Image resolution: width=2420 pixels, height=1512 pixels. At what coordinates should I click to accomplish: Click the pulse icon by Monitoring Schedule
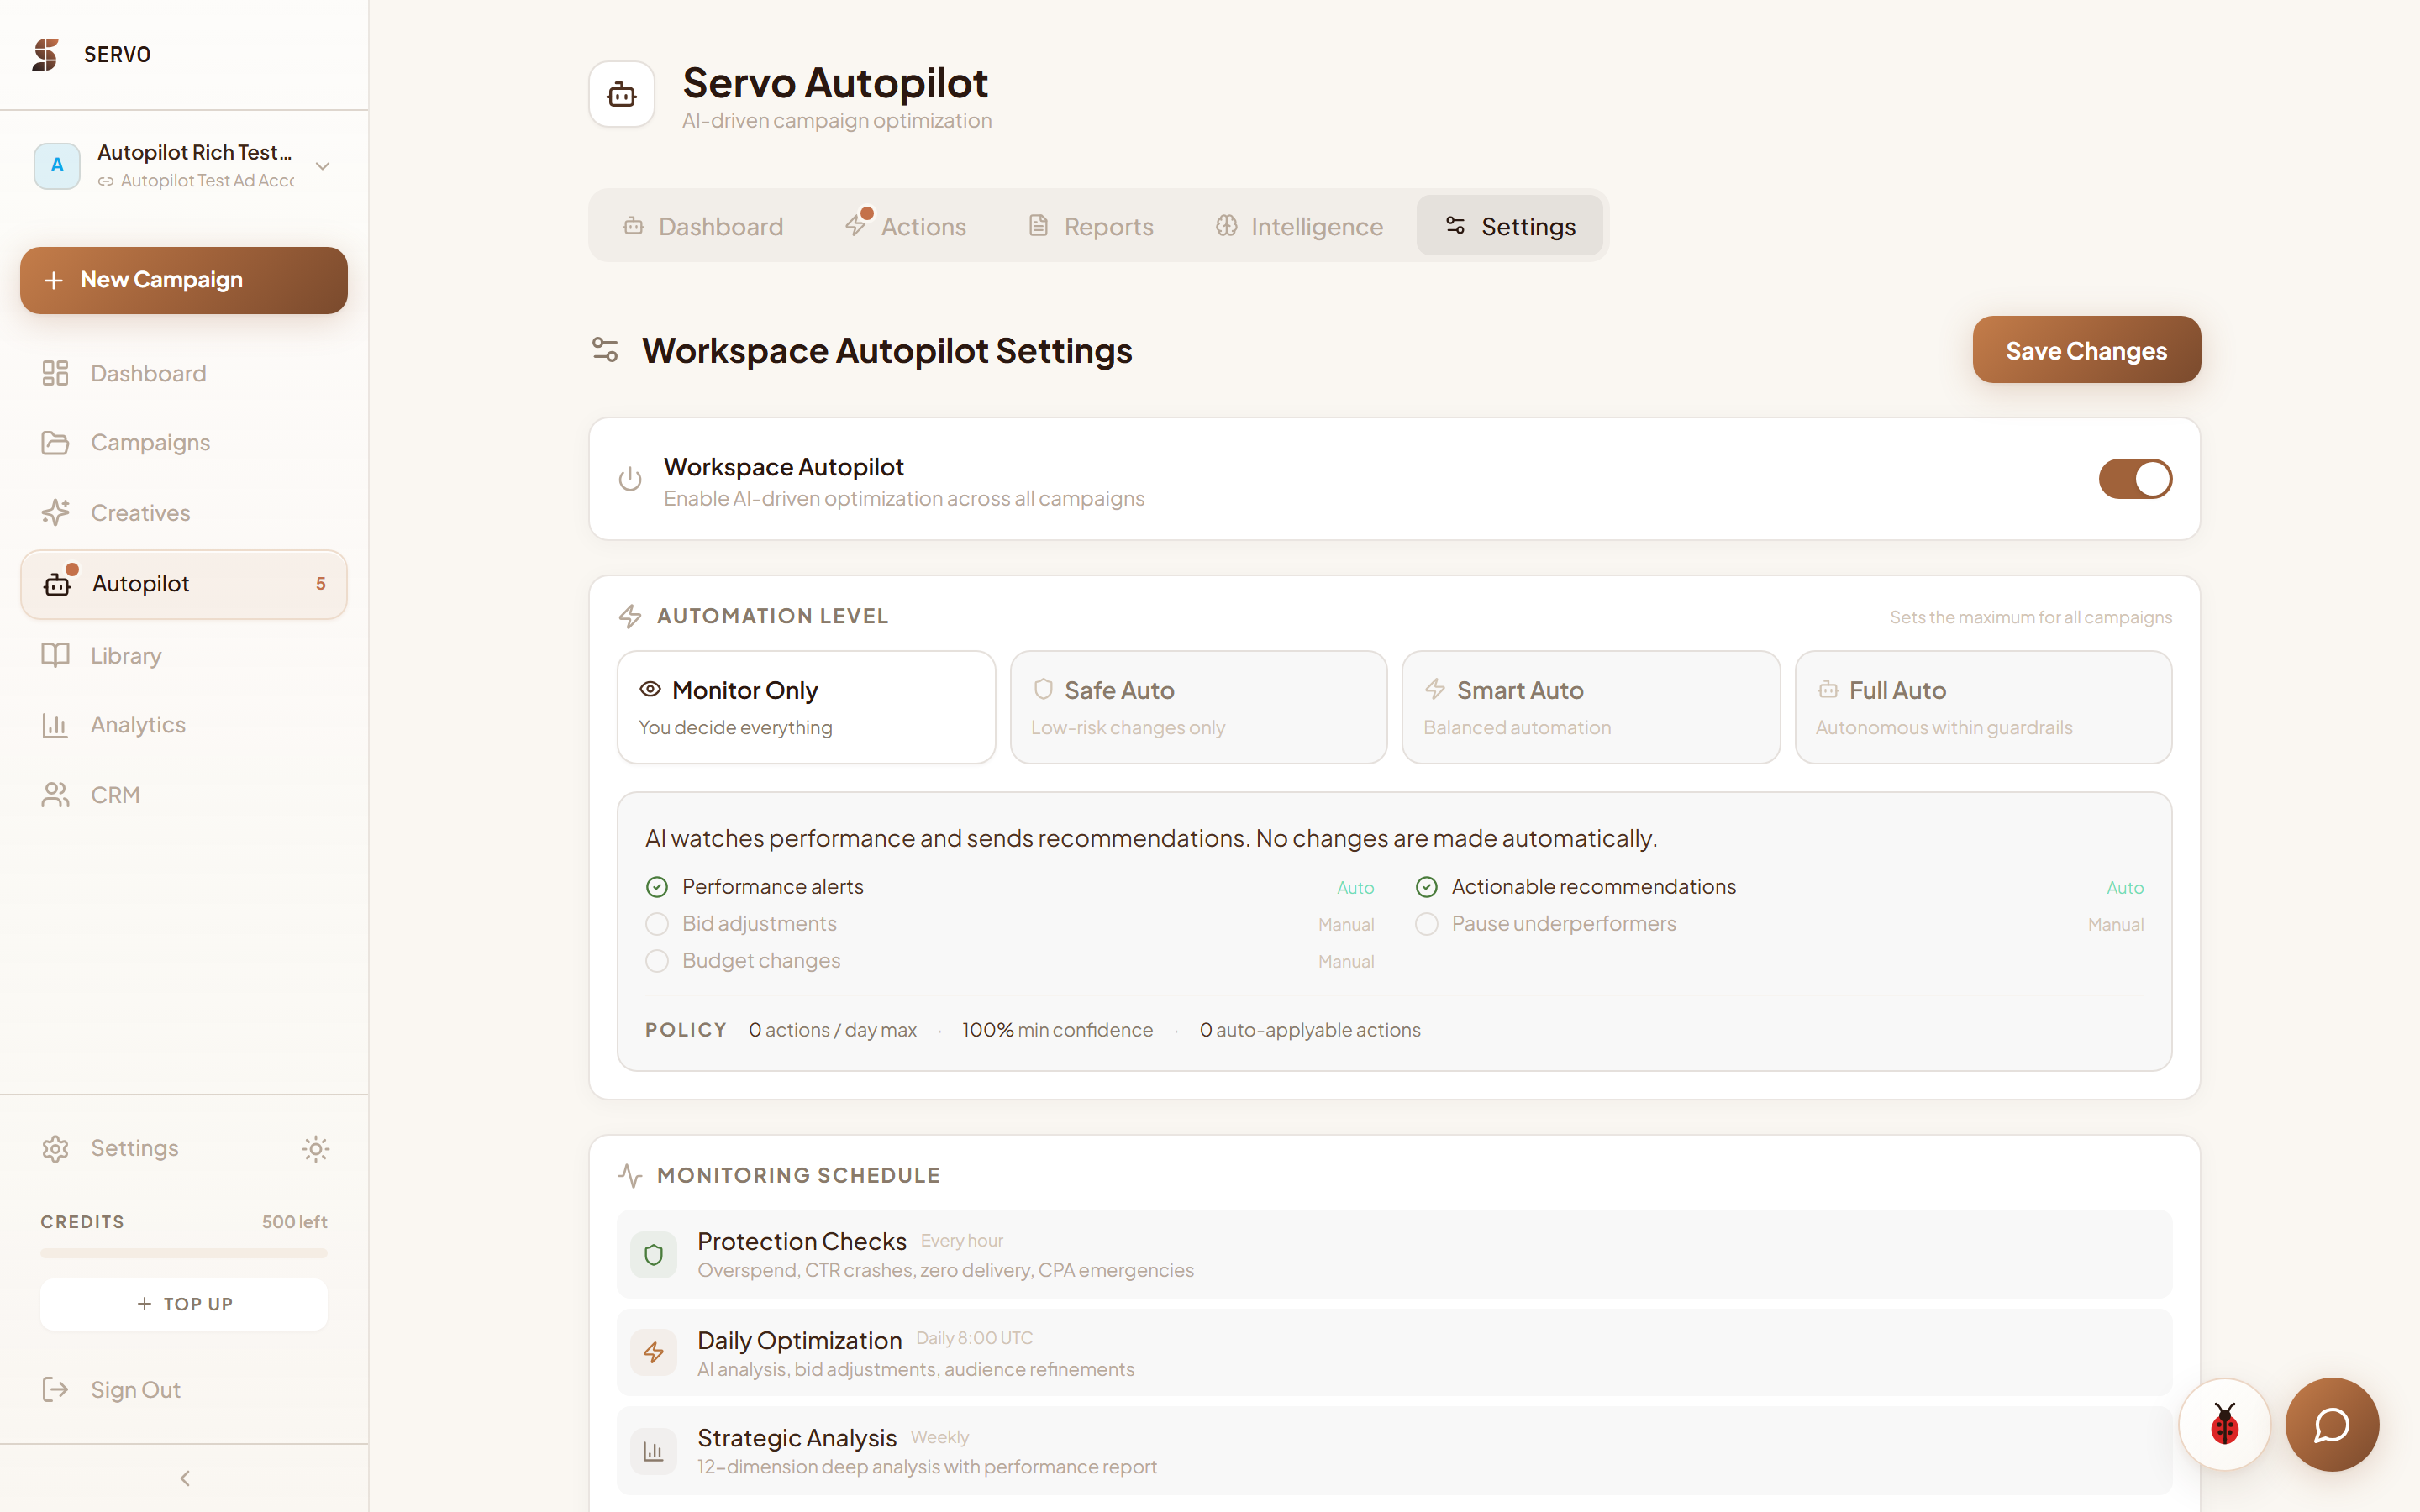630,1175
